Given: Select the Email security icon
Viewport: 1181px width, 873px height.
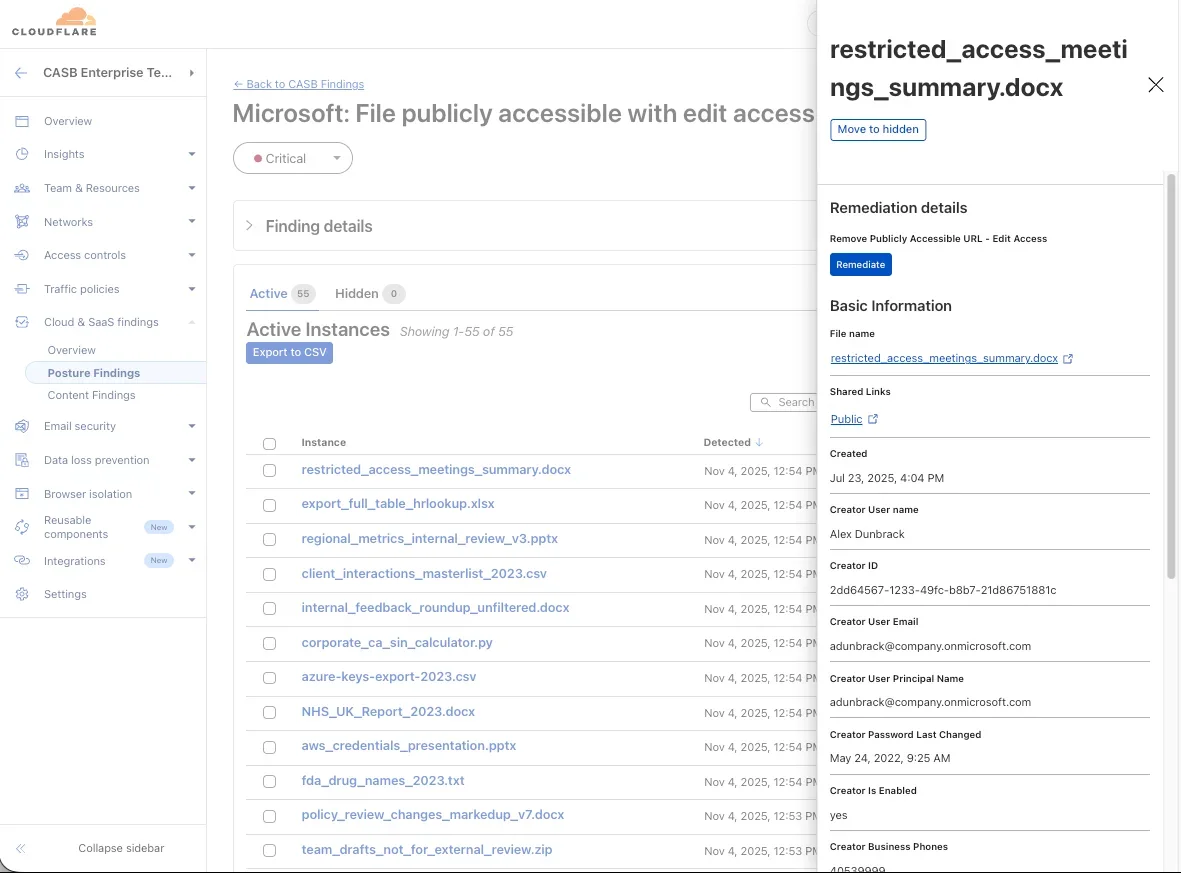Looking at the screenshot, I should [22, 426].
